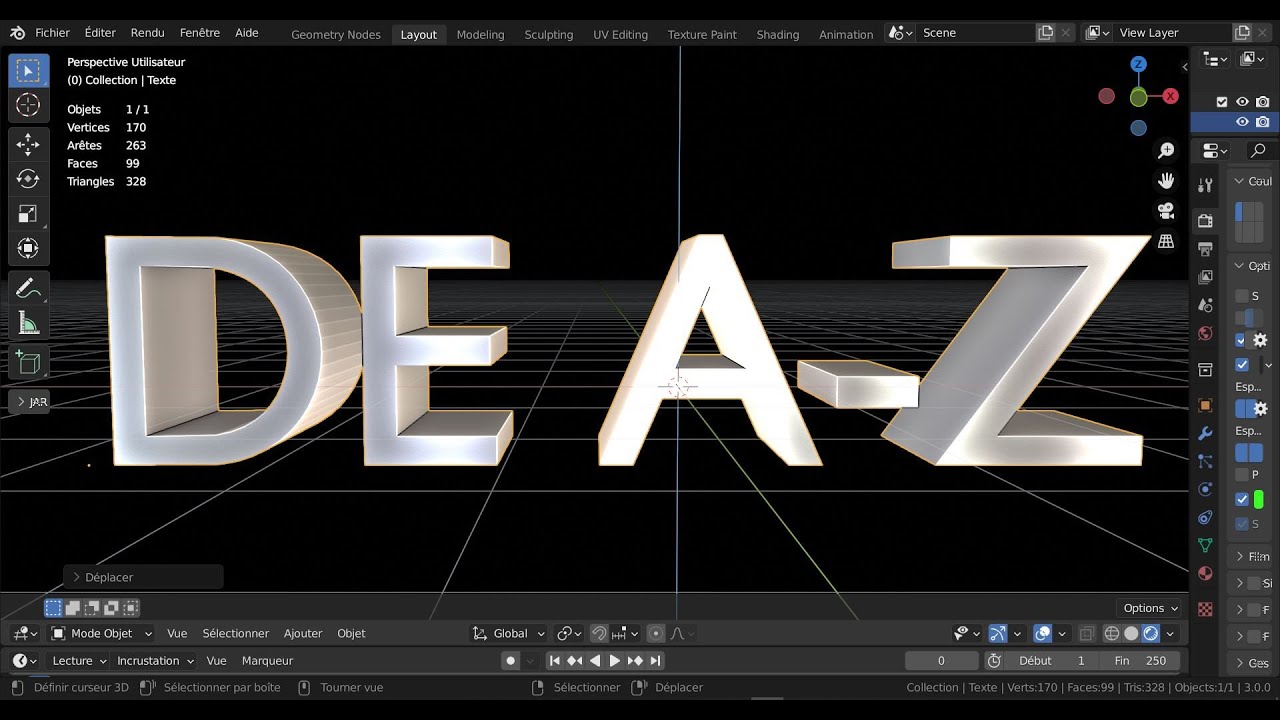Open the Particles properties tab
1280x720 pixels.
1205,461
